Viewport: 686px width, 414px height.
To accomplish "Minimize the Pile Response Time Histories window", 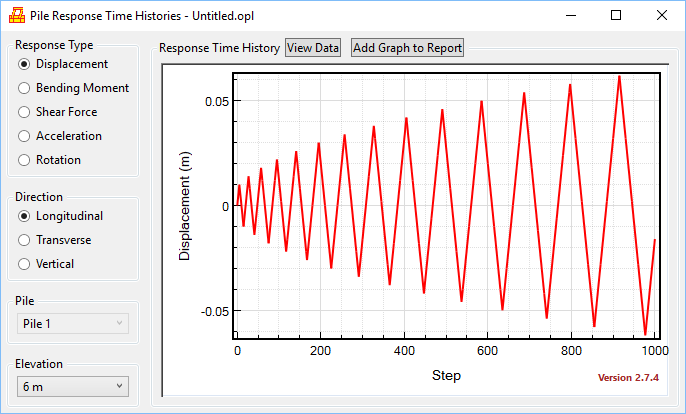I will (570, 15).
